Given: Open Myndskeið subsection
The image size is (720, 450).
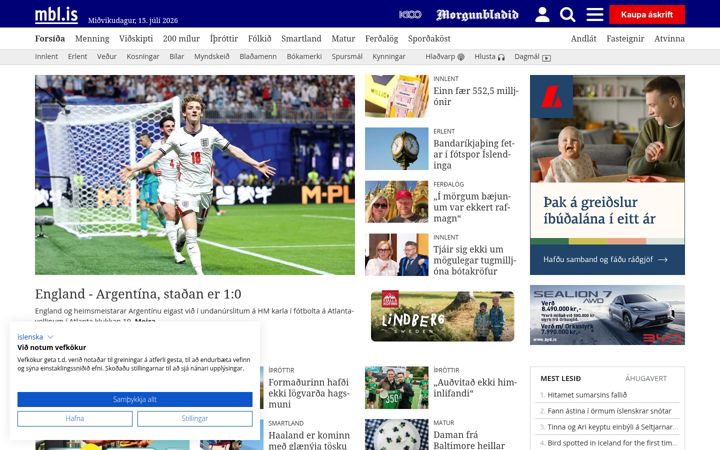Looking at the screenshot, I should pos(212,56).
